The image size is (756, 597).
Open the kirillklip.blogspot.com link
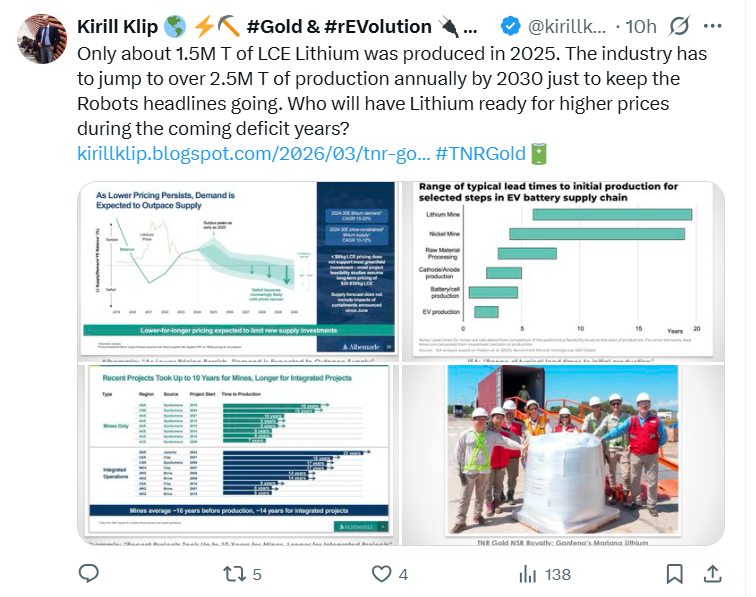click(254, 153)
